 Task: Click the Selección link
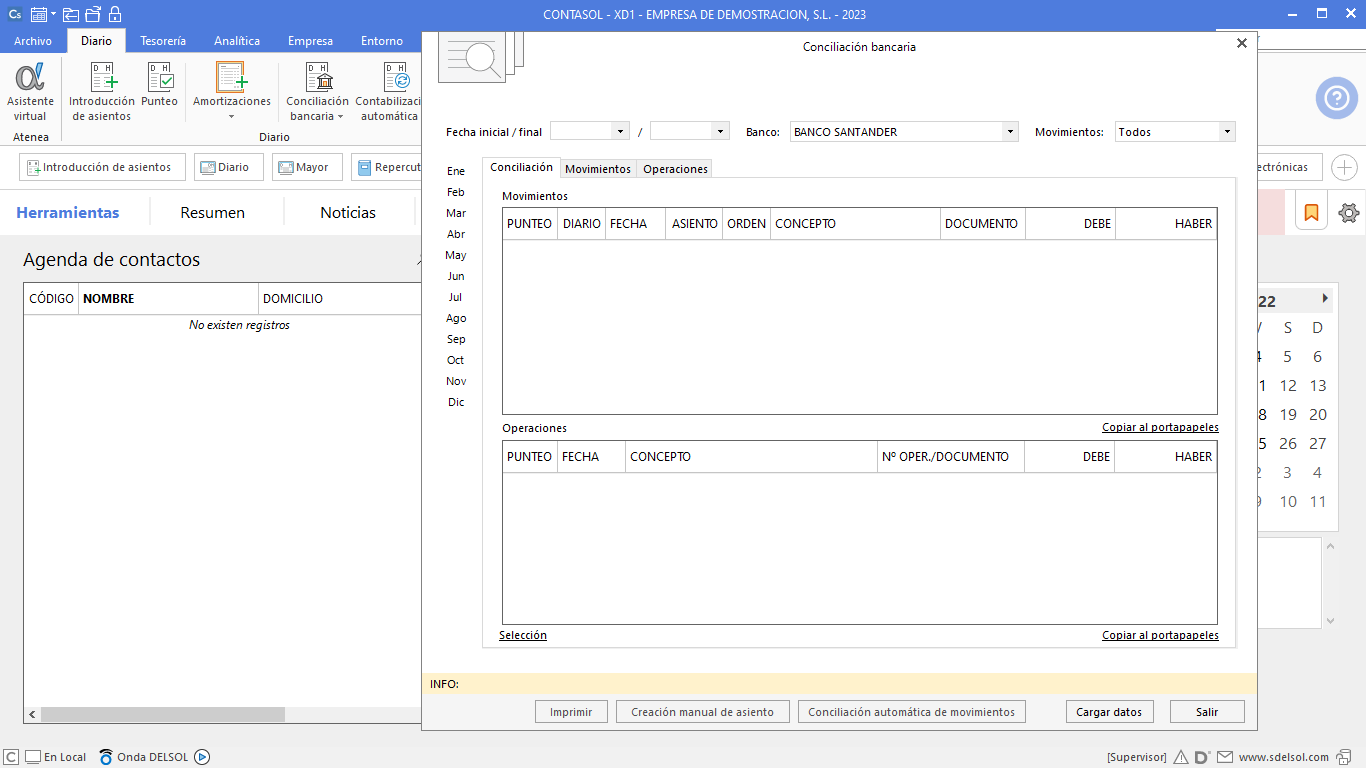click(523, 635)
